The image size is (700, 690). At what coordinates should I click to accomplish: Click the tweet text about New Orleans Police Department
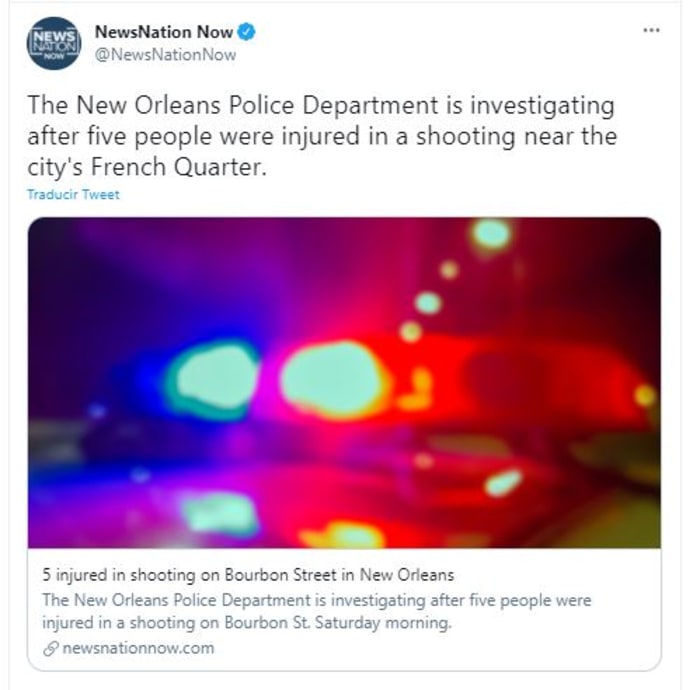point(322,136)
